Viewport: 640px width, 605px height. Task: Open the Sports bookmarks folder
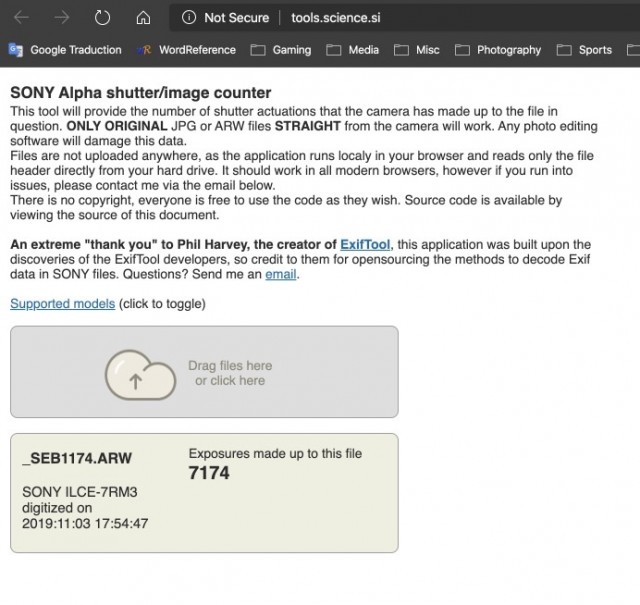click(585, 50)
